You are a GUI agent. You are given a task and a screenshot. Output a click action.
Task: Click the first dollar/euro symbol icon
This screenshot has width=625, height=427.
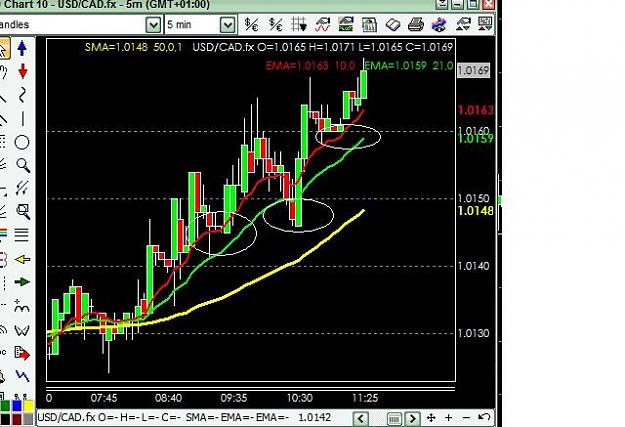252,25
